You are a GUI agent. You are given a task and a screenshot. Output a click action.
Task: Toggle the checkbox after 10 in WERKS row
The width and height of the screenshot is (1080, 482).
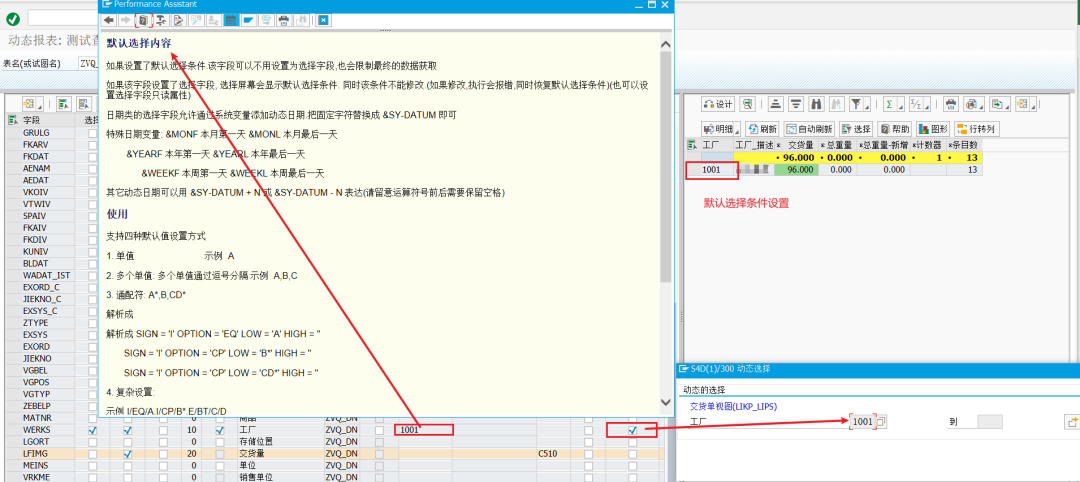(x=220, y=430)
